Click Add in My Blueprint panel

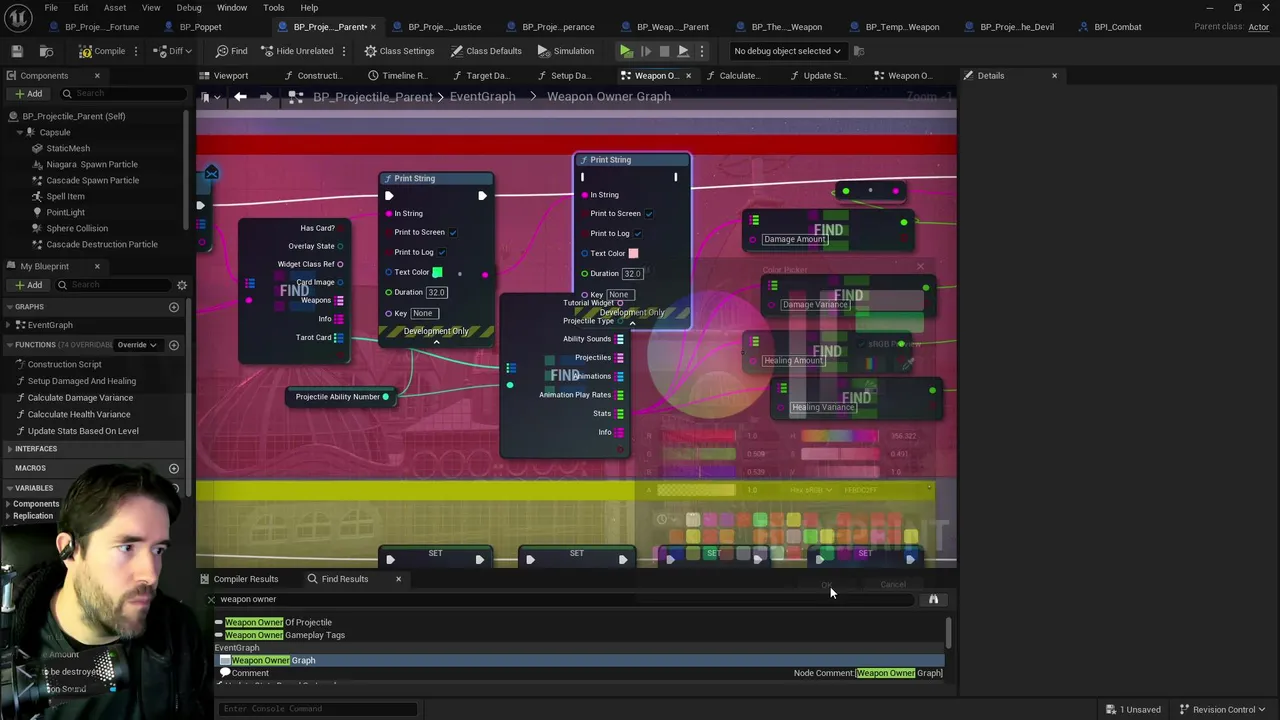point(28,285)
